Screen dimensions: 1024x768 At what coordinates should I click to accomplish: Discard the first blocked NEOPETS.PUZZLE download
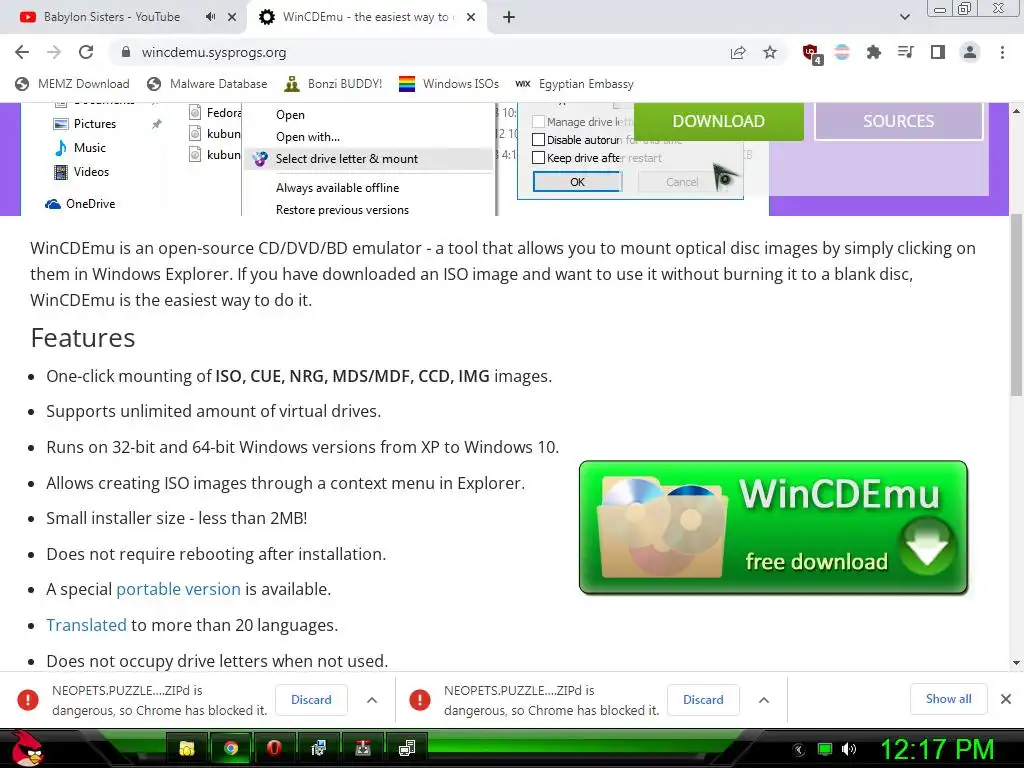[x=311, y=699]
